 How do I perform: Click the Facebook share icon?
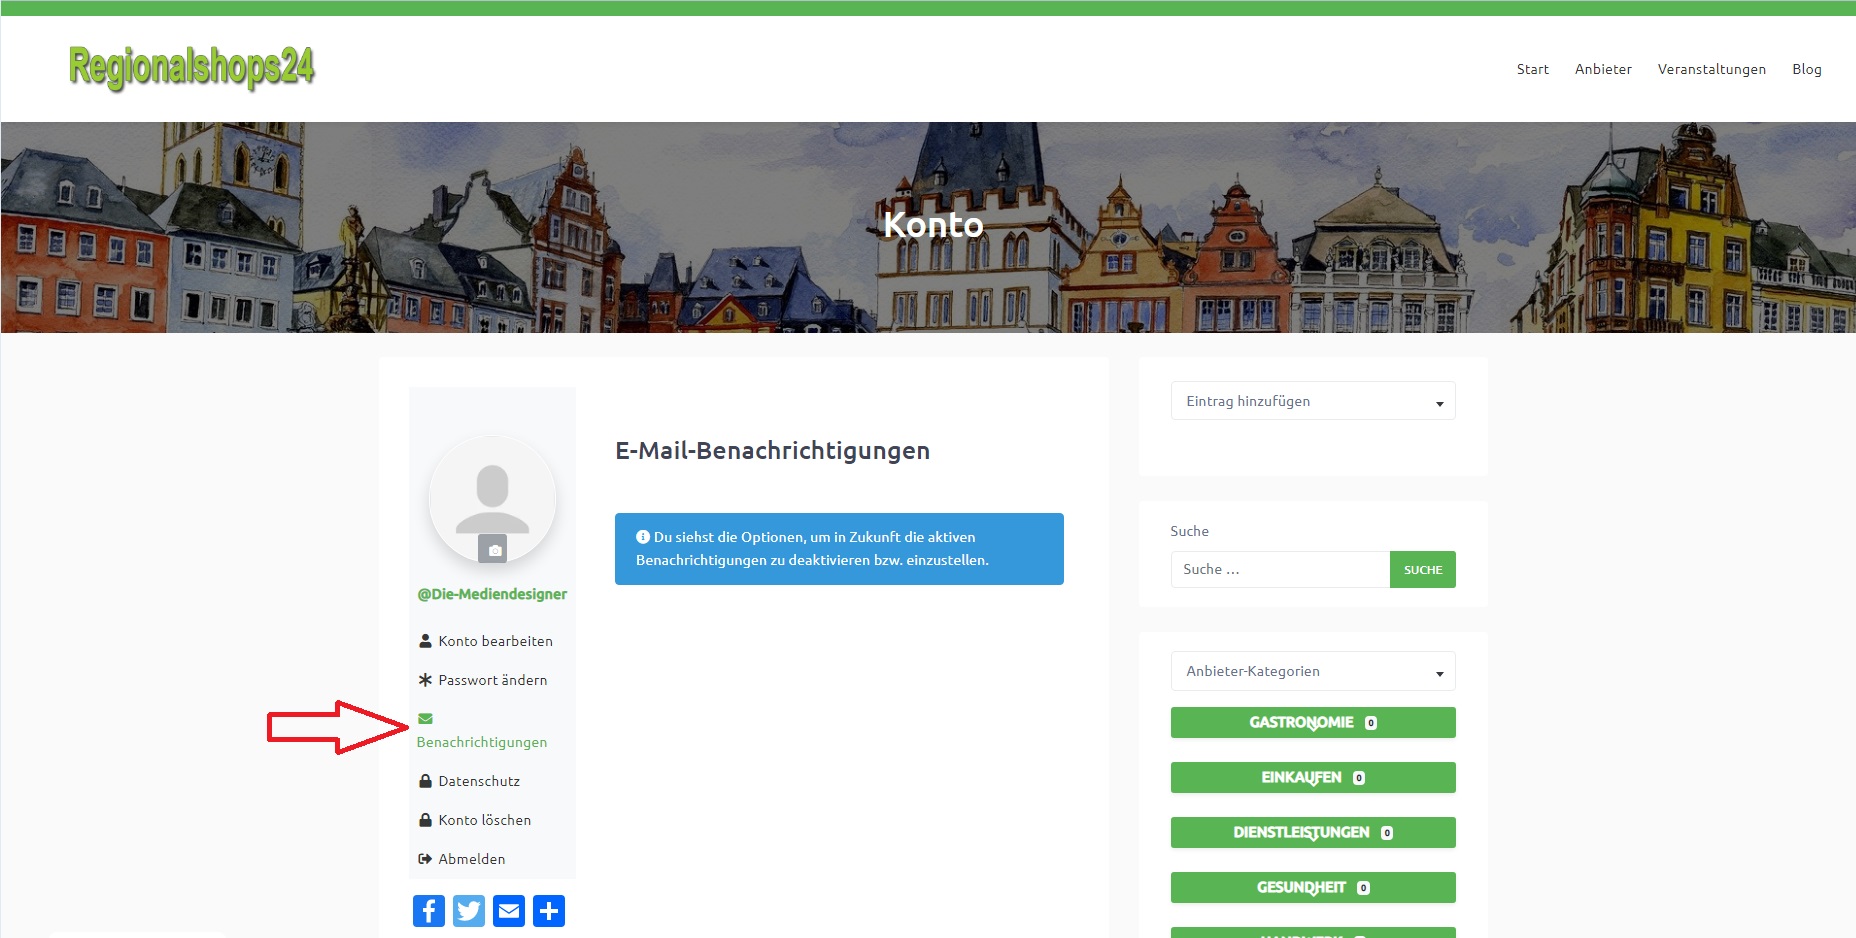point(429,911)
